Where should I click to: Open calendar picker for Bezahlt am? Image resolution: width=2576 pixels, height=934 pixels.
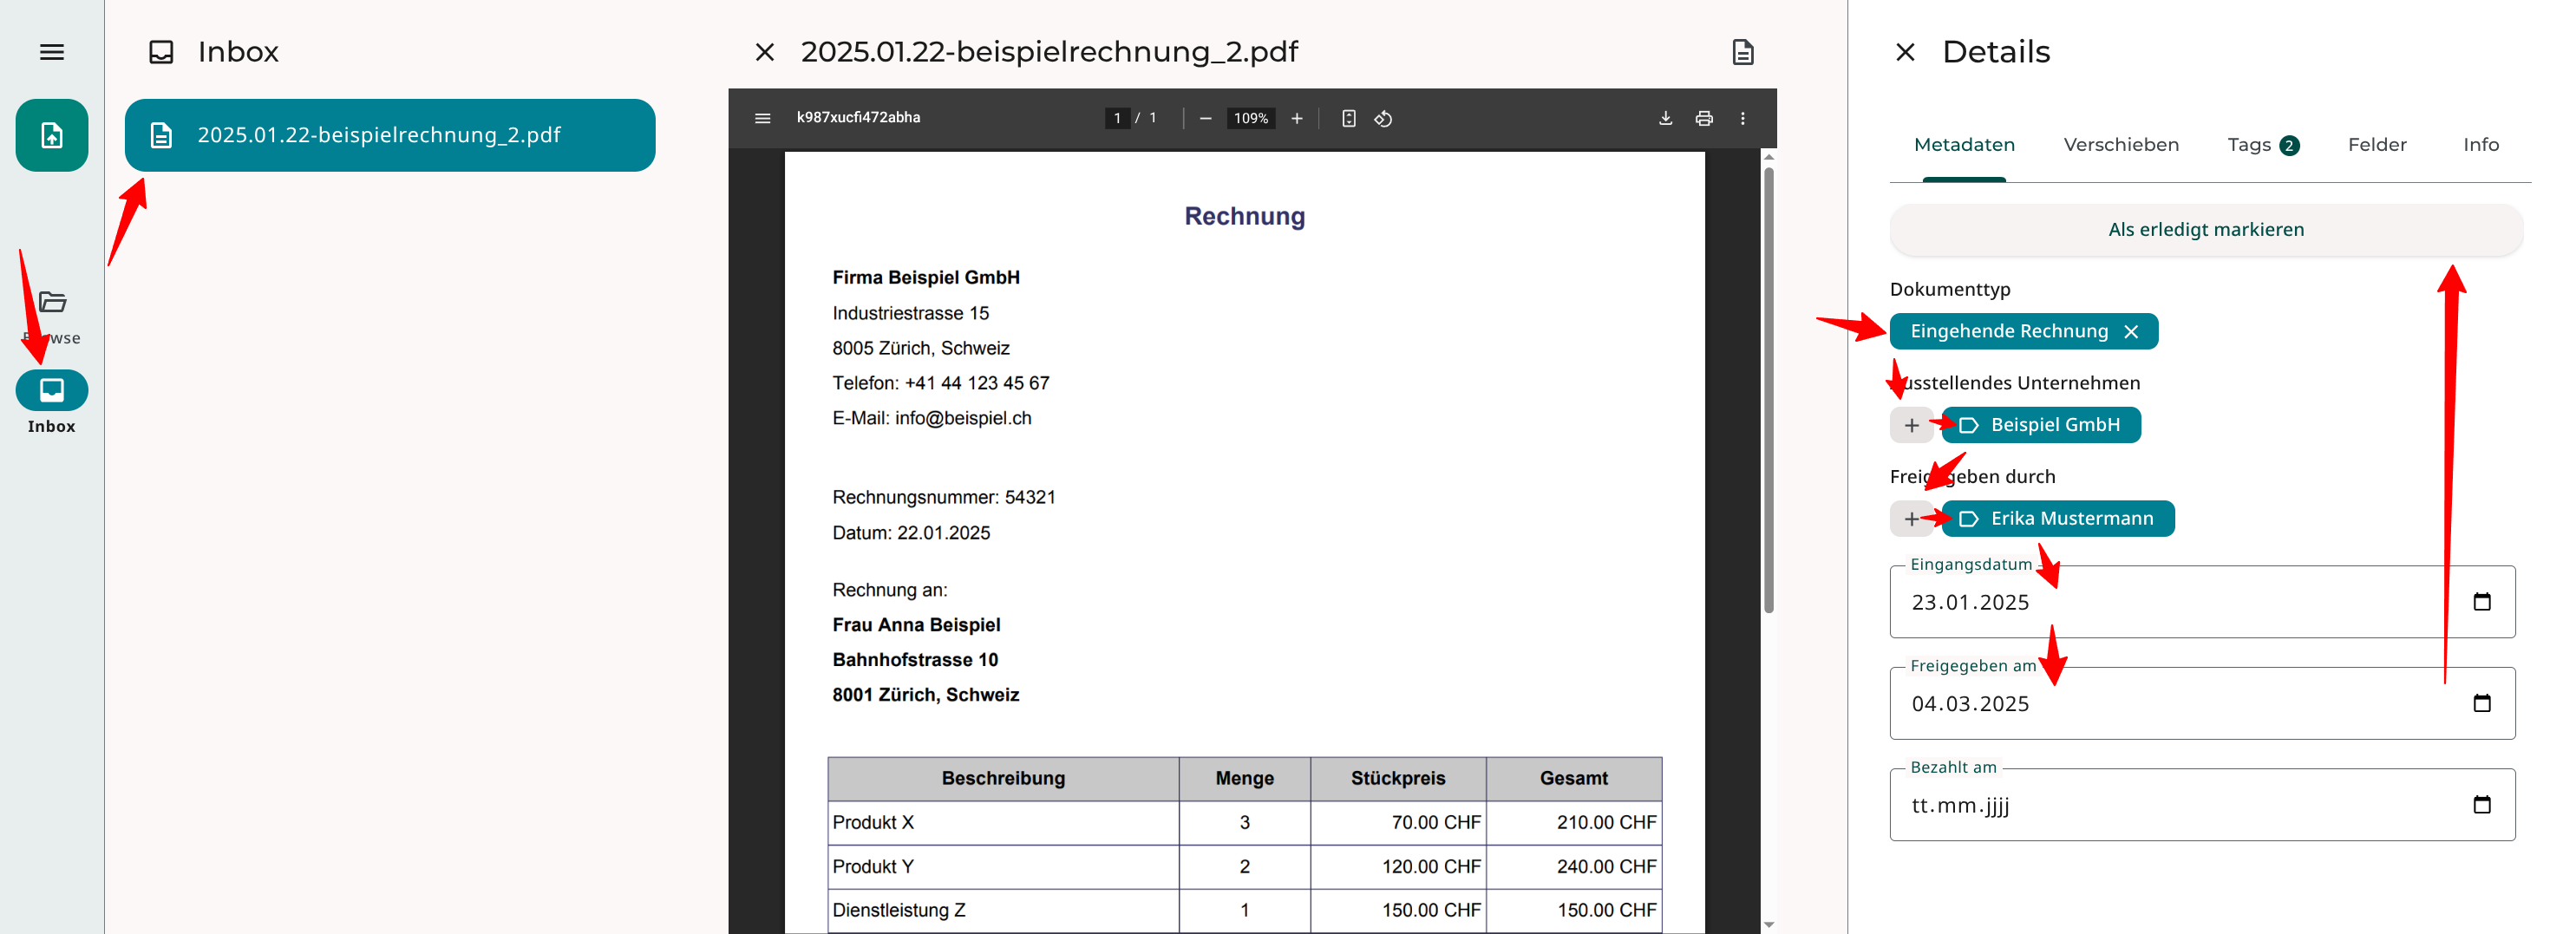pos(2481,805)
